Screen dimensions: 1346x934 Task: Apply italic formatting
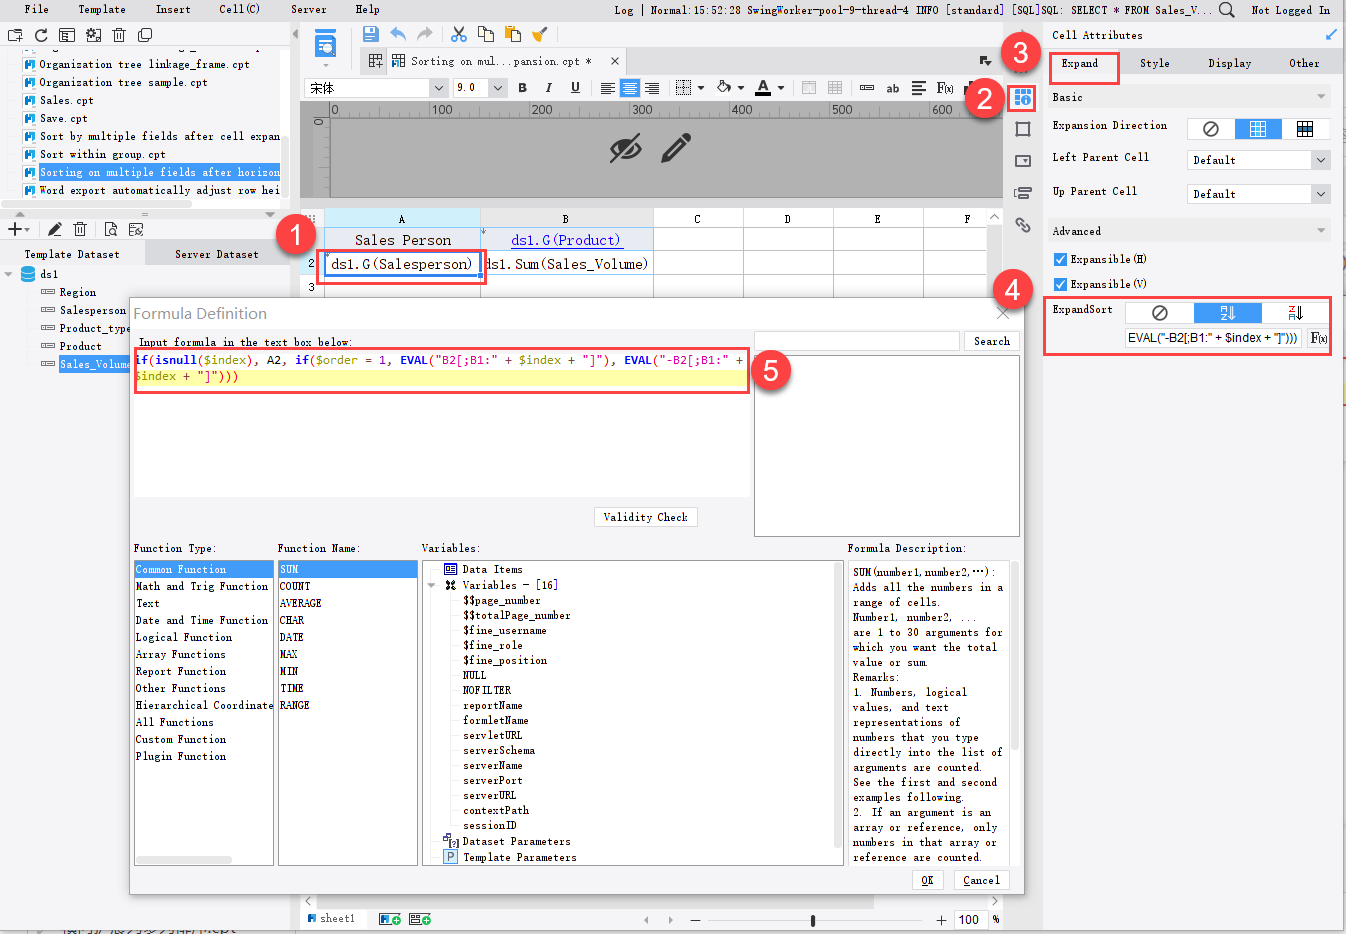point(549,88)
